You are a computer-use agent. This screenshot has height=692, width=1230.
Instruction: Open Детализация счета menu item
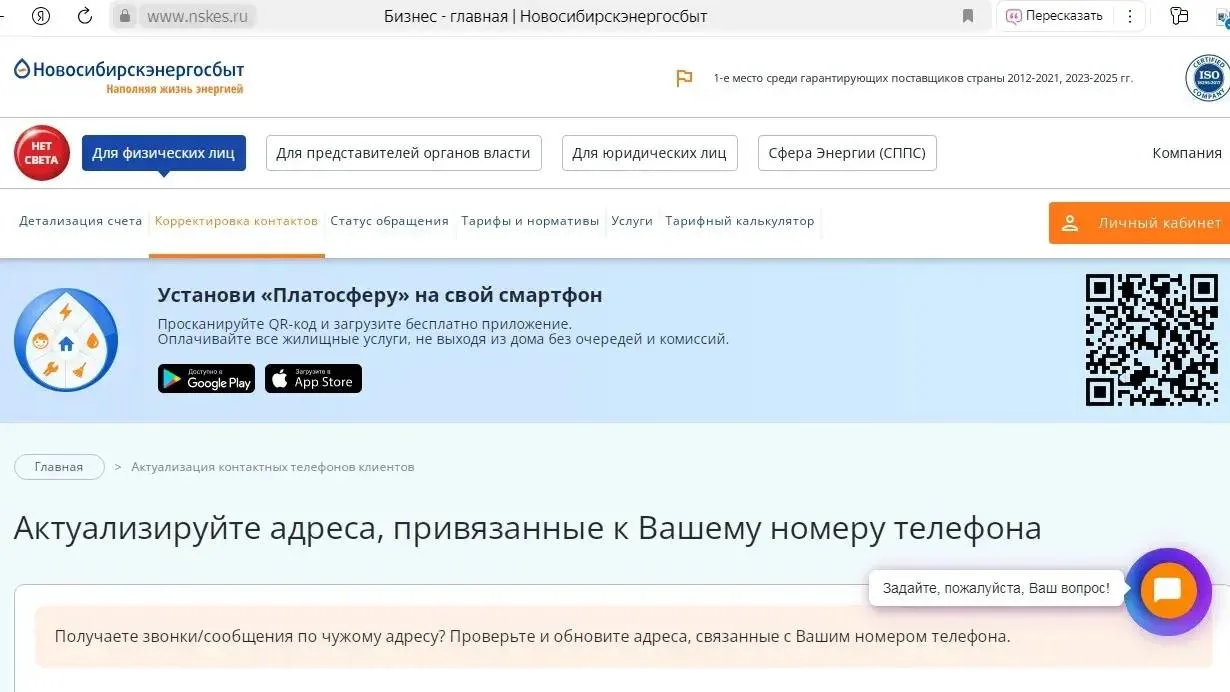[81, 221]
